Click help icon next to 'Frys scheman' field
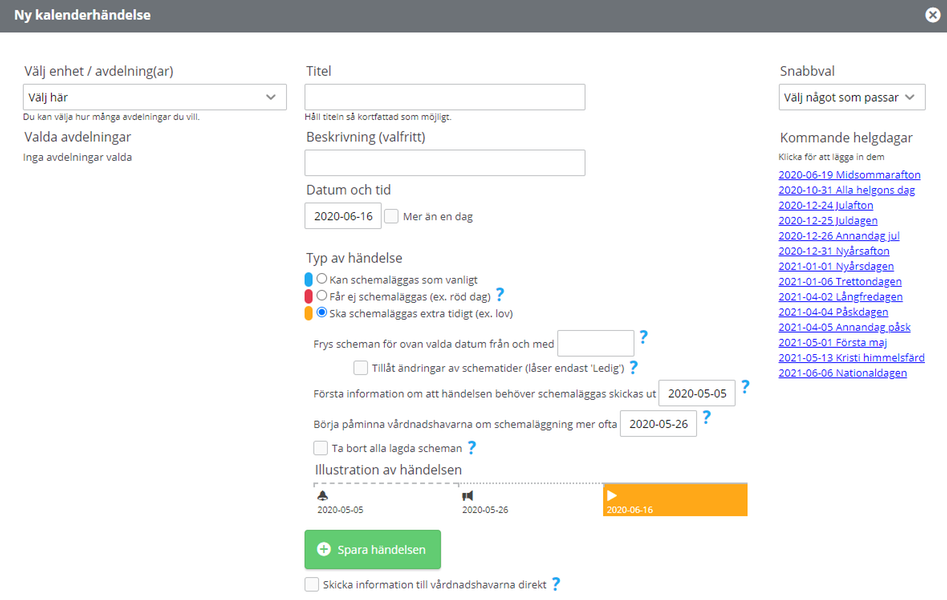The image size is (947, 600). pos(643,337)
